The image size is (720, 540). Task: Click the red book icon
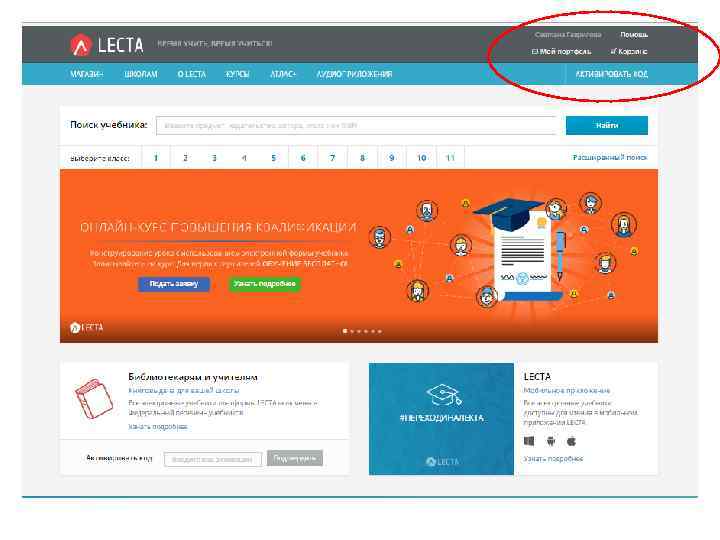click(x=93, y=398)
